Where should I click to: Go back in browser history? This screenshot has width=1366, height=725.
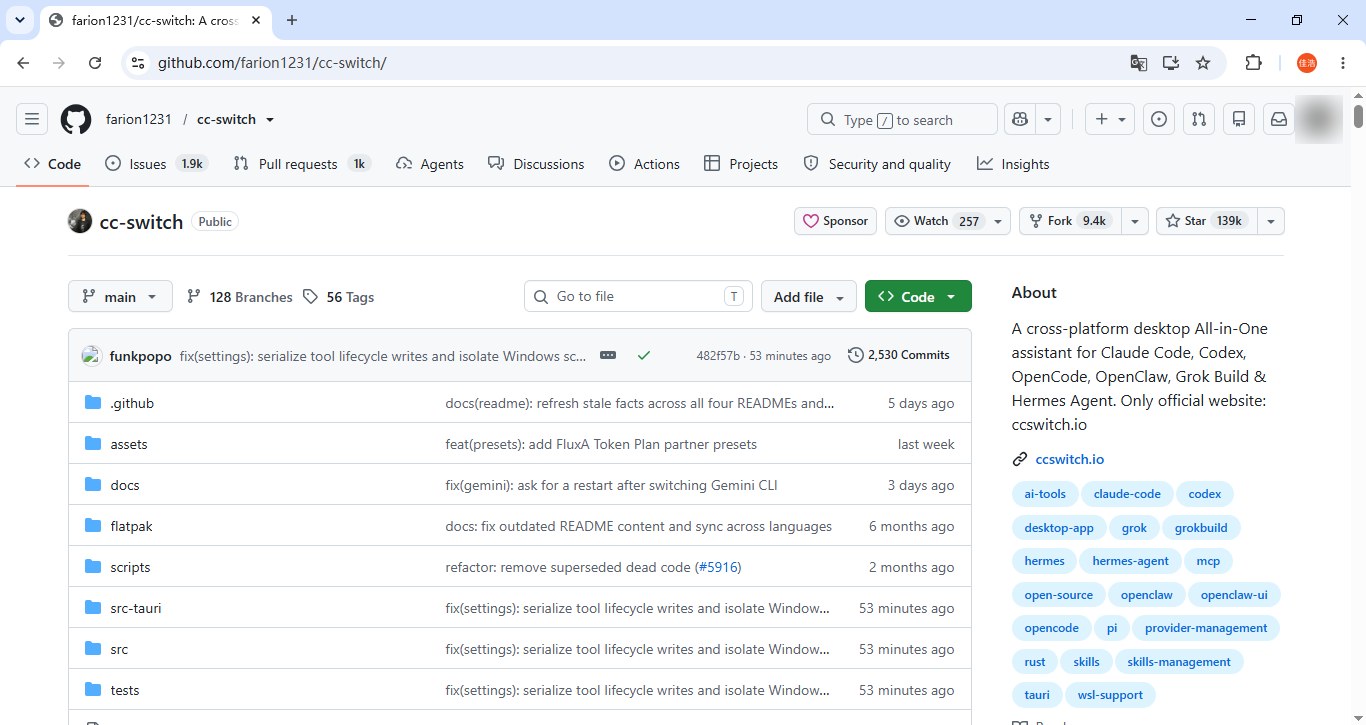pyautogui.click(x=23, y=62)
